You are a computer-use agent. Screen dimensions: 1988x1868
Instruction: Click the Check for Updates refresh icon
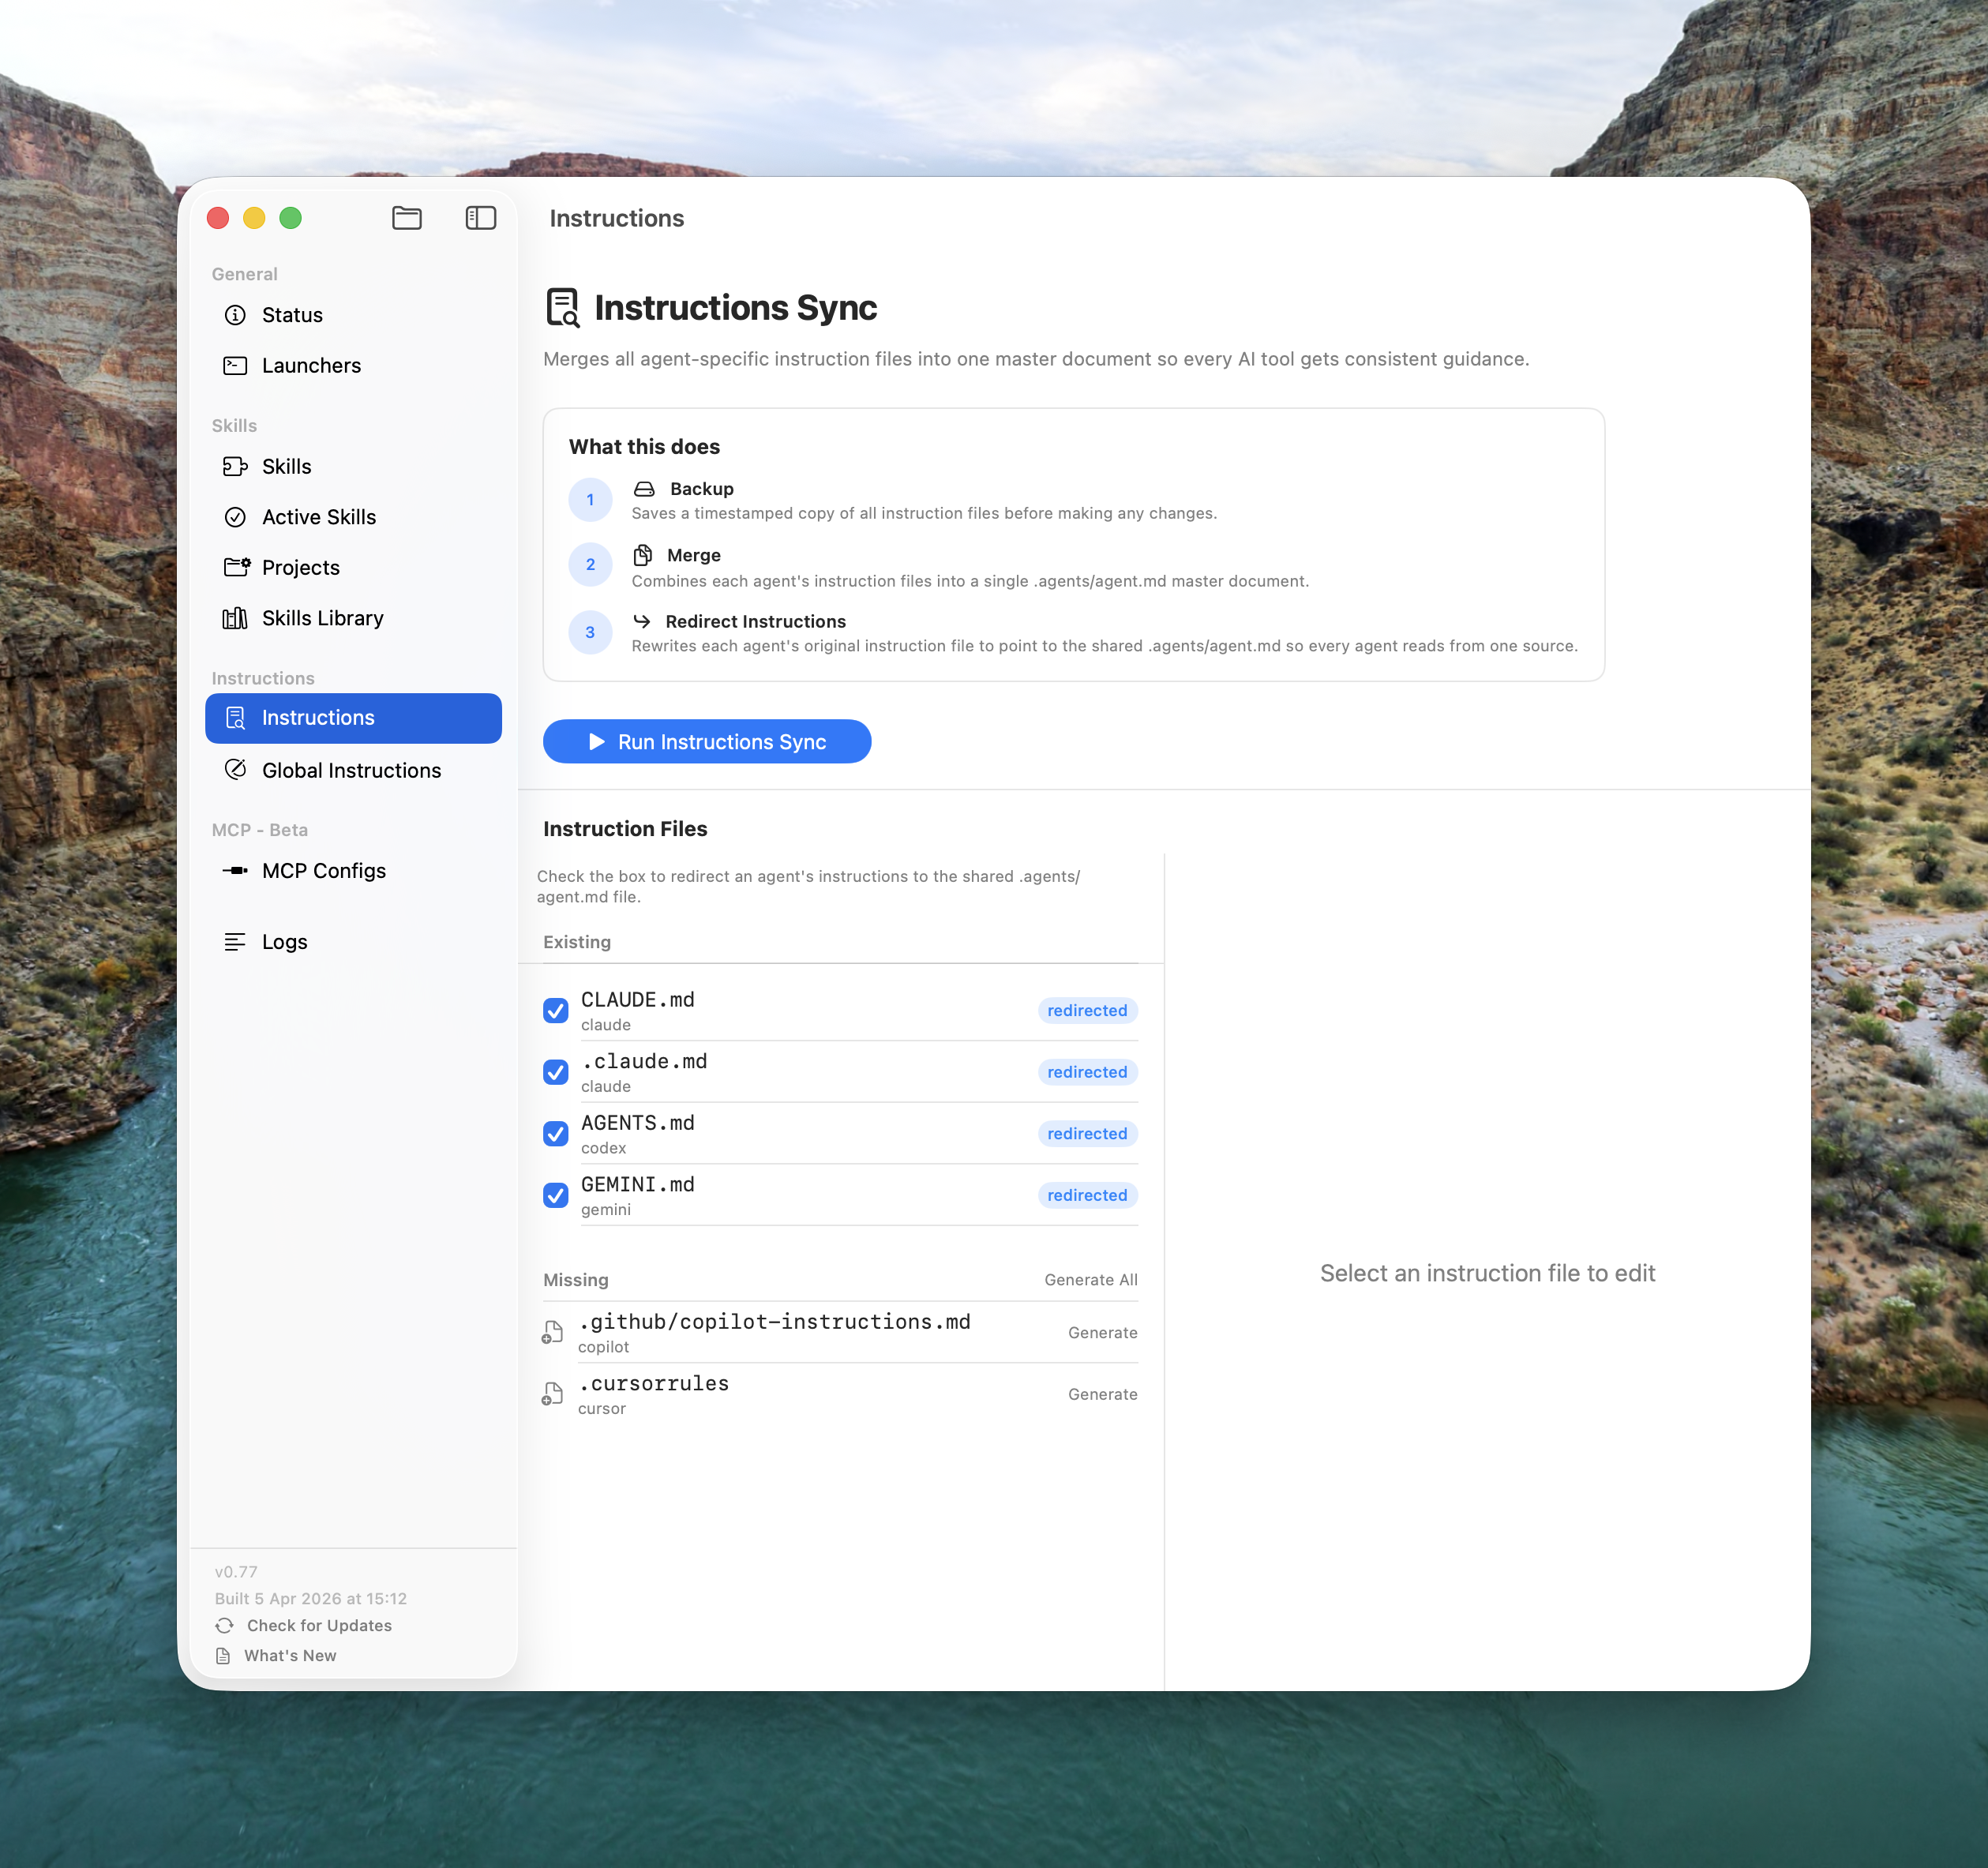click(x=225, y=1625)
